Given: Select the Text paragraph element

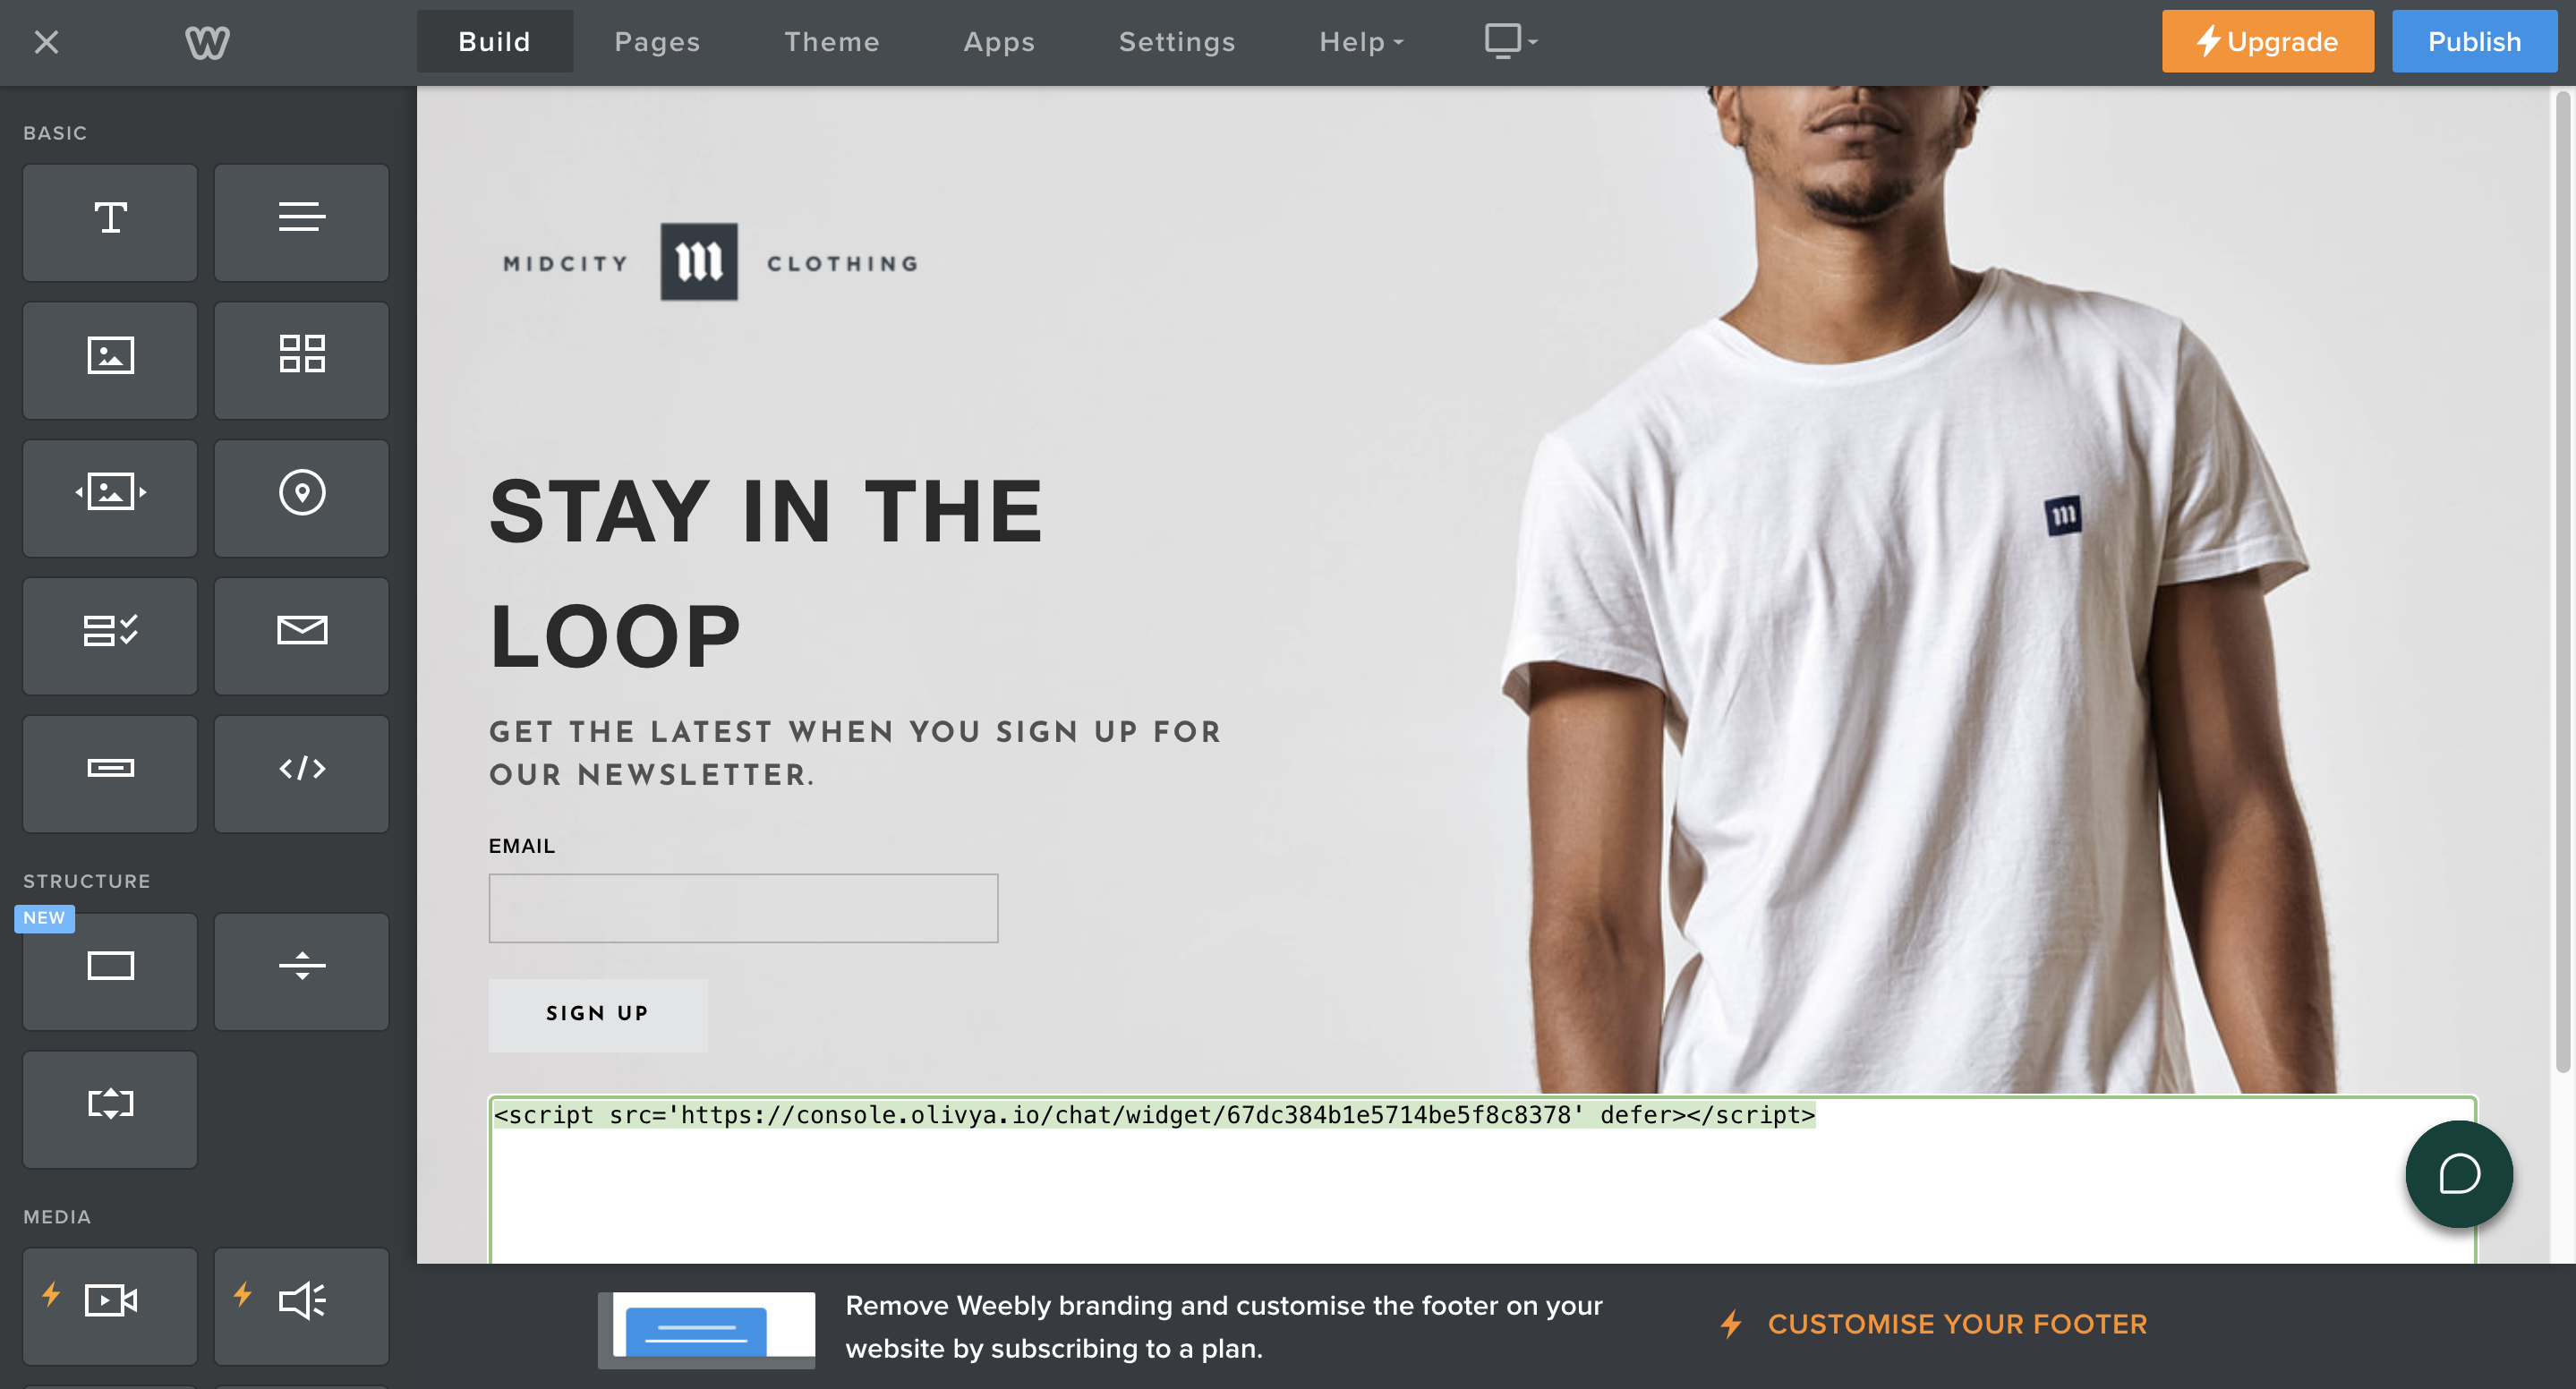Looking at the screenshot, I should [x=301, y=222].
